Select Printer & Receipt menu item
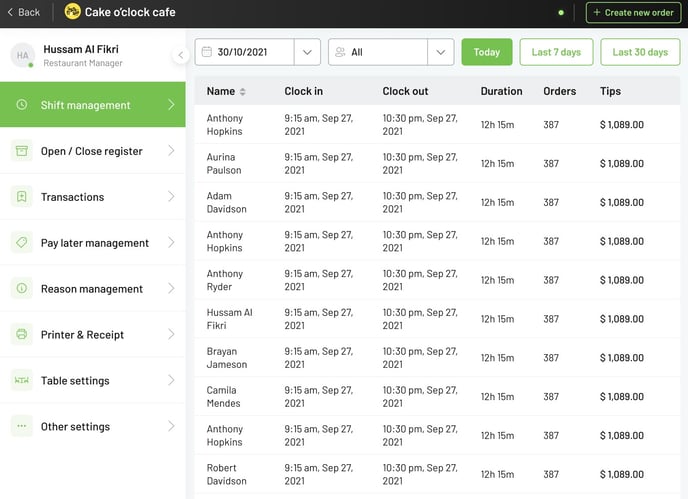Image resolution: width=688 pixels, height=499 pixels. 93,334
